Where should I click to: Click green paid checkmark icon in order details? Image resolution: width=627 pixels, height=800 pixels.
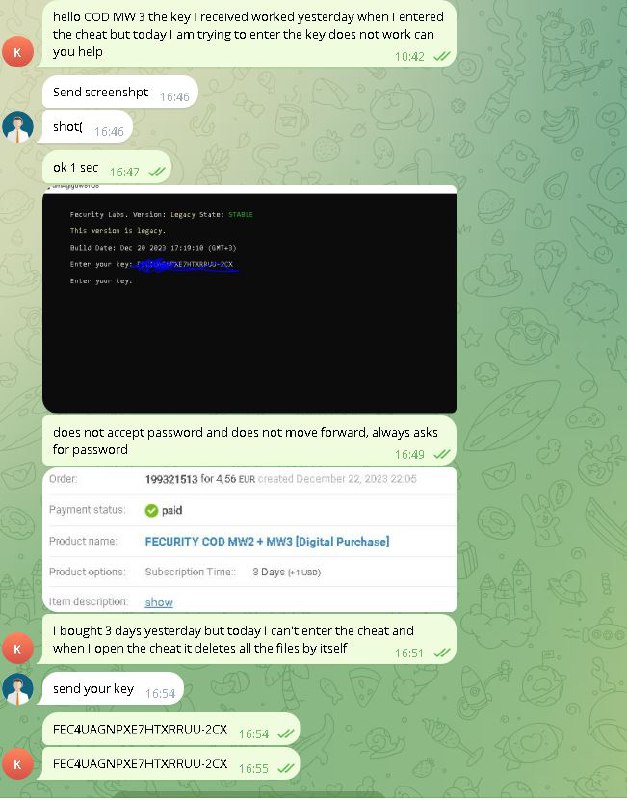[x=152, y=510]
